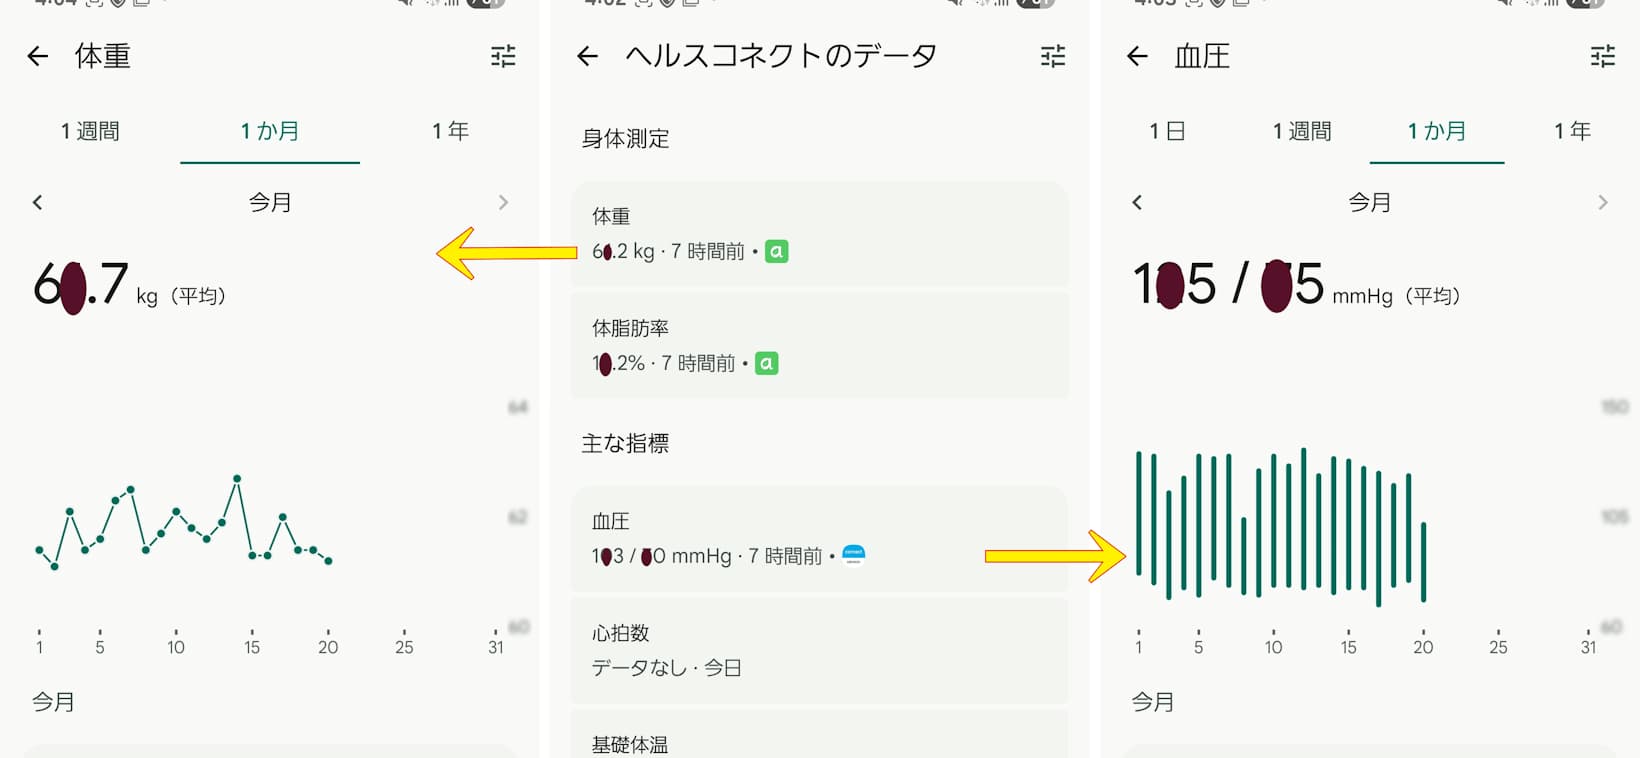Click a data point on the weight line chart

tap(236, 480)
